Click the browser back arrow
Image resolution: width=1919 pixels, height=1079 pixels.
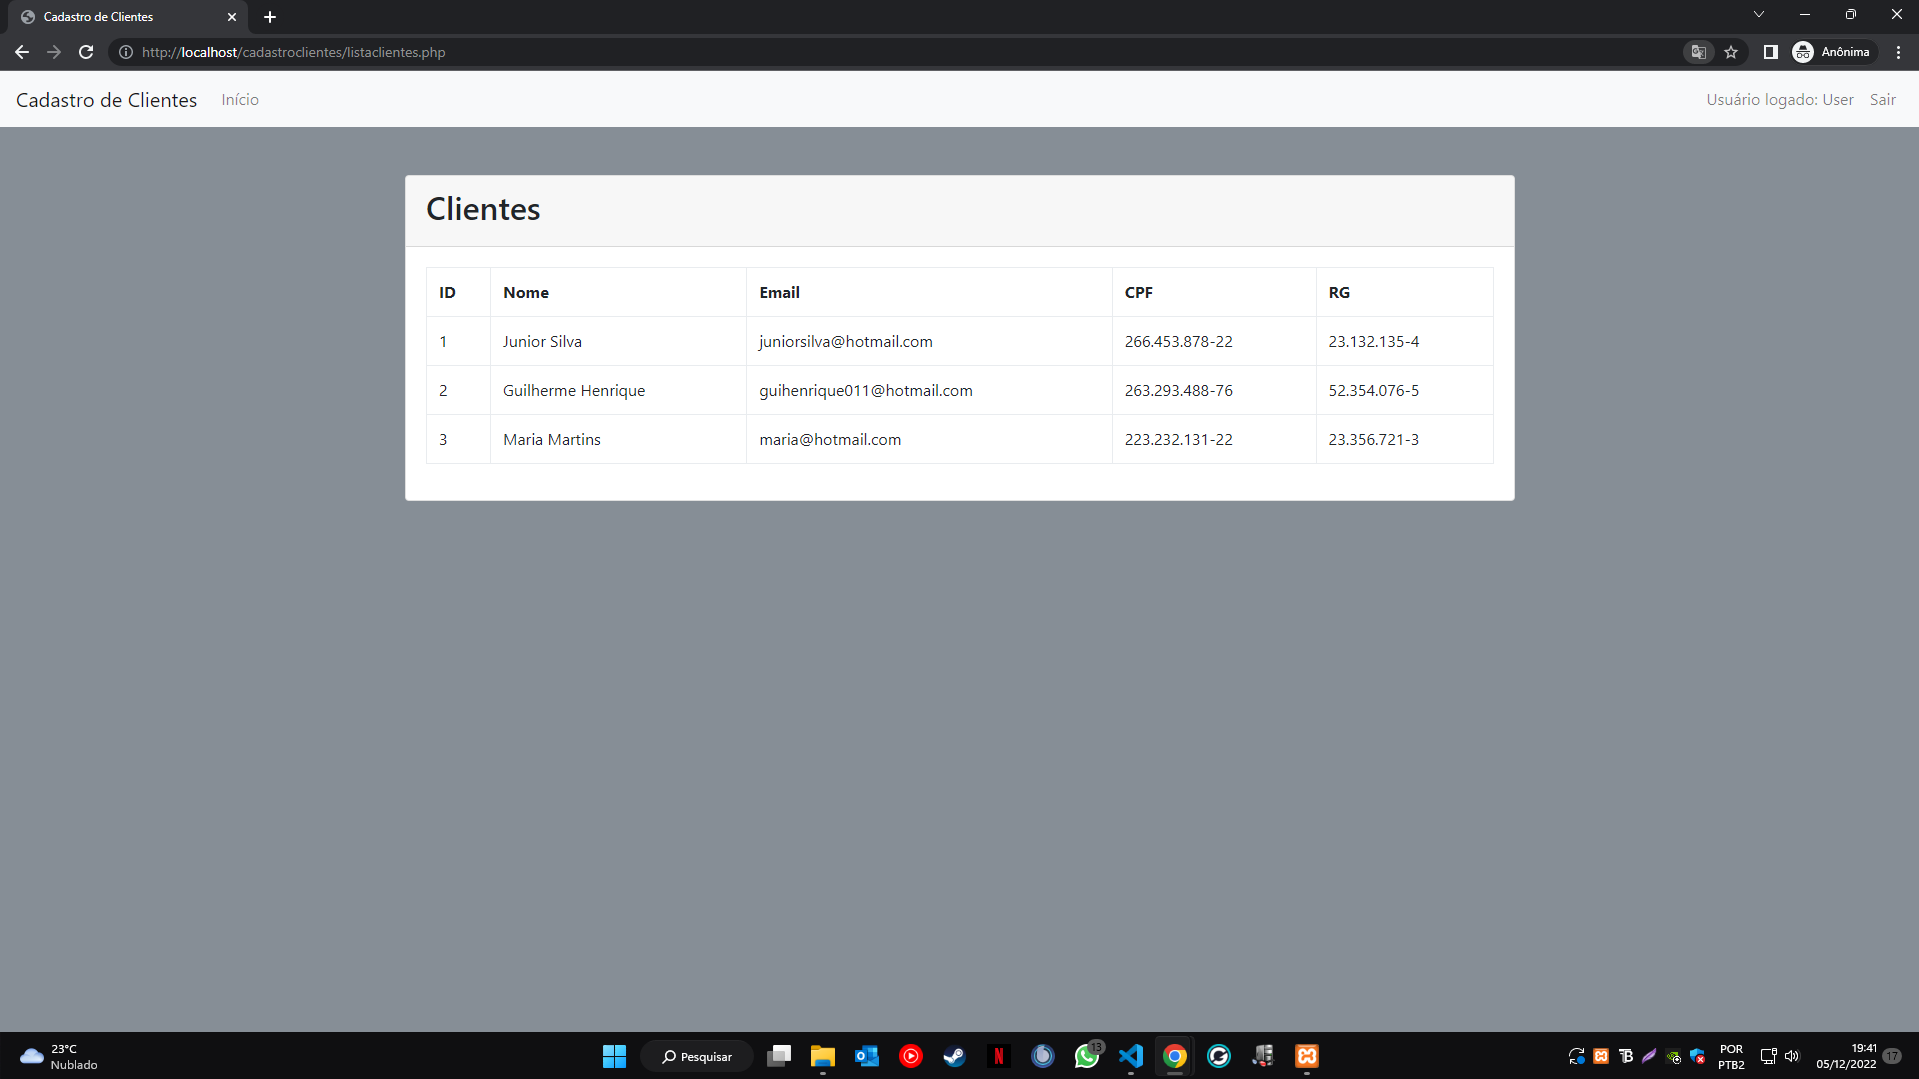22,52
